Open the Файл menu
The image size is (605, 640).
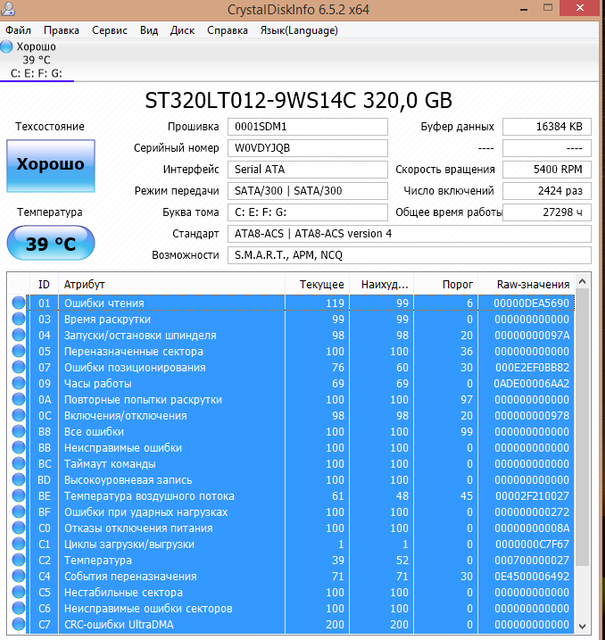pos(18,31)
